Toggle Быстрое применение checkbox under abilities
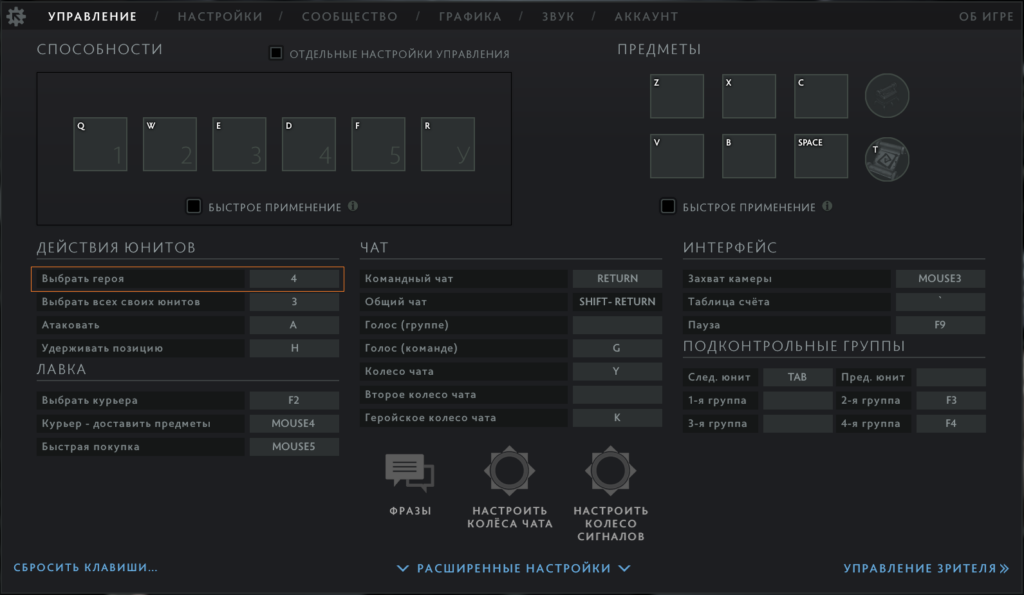 (x=194, y=206)
